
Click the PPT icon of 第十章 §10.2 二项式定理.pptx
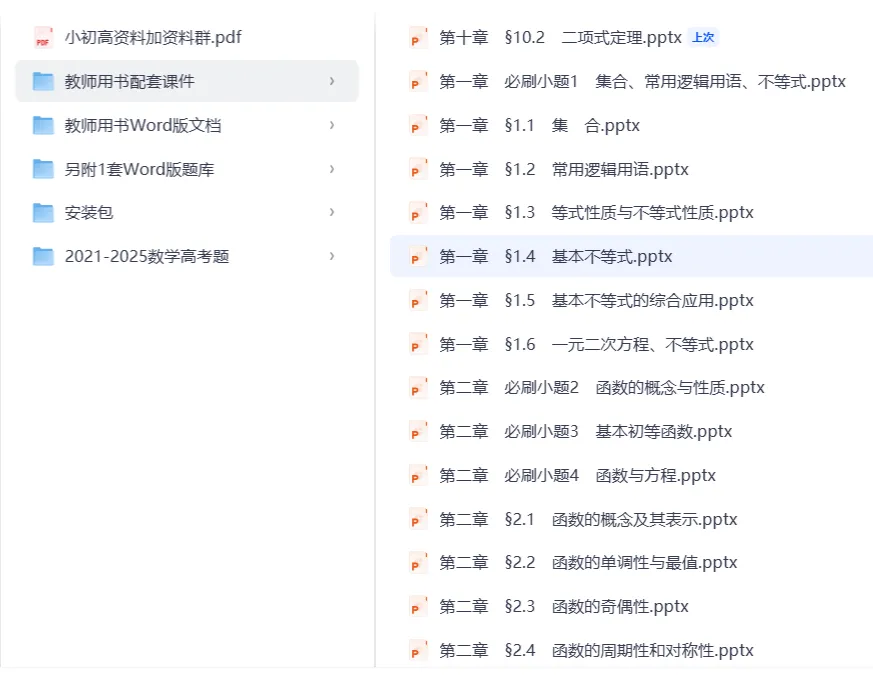coord(418,37)
